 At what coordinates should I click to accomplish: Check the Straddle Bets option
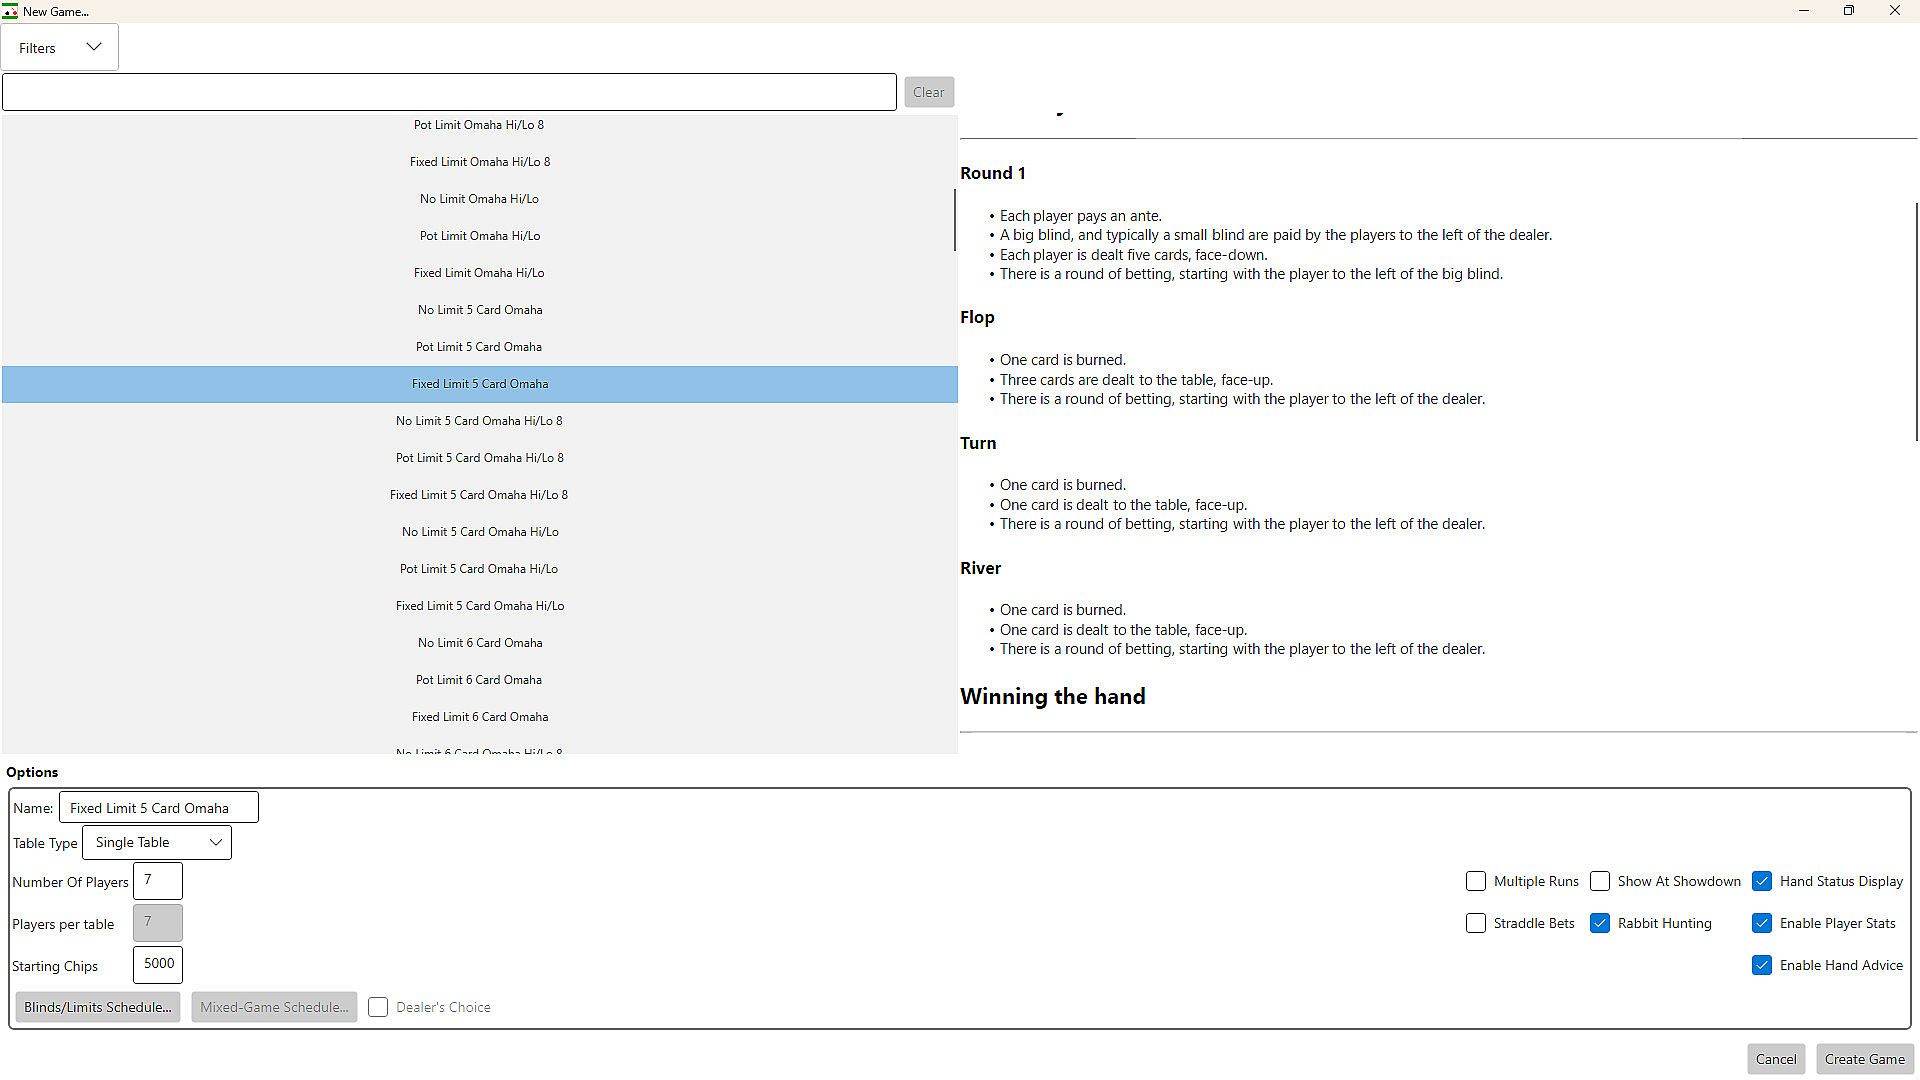tap(1476, 923)
